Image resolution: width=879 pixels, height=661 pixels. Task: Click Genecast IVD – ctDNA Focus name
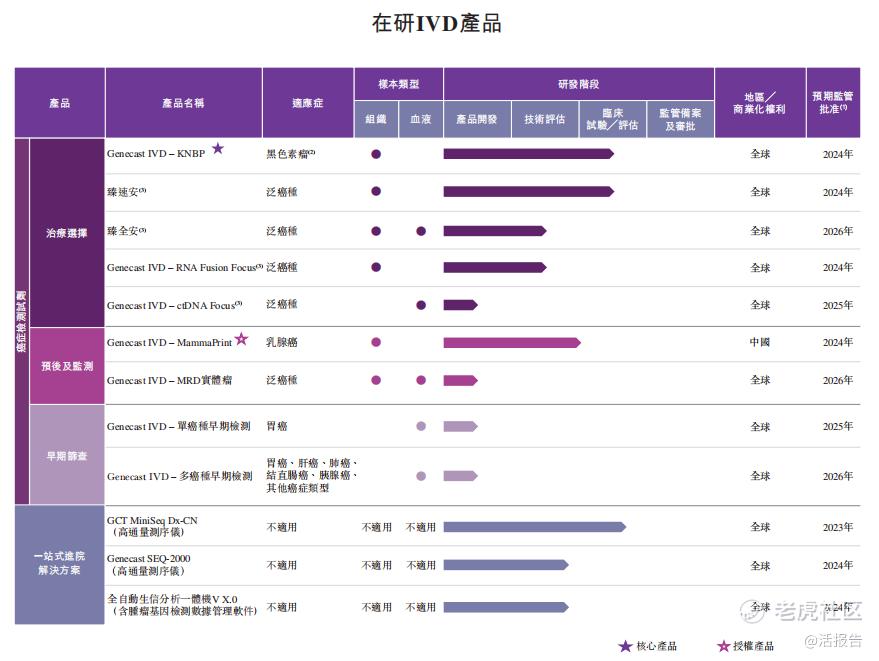174,306
